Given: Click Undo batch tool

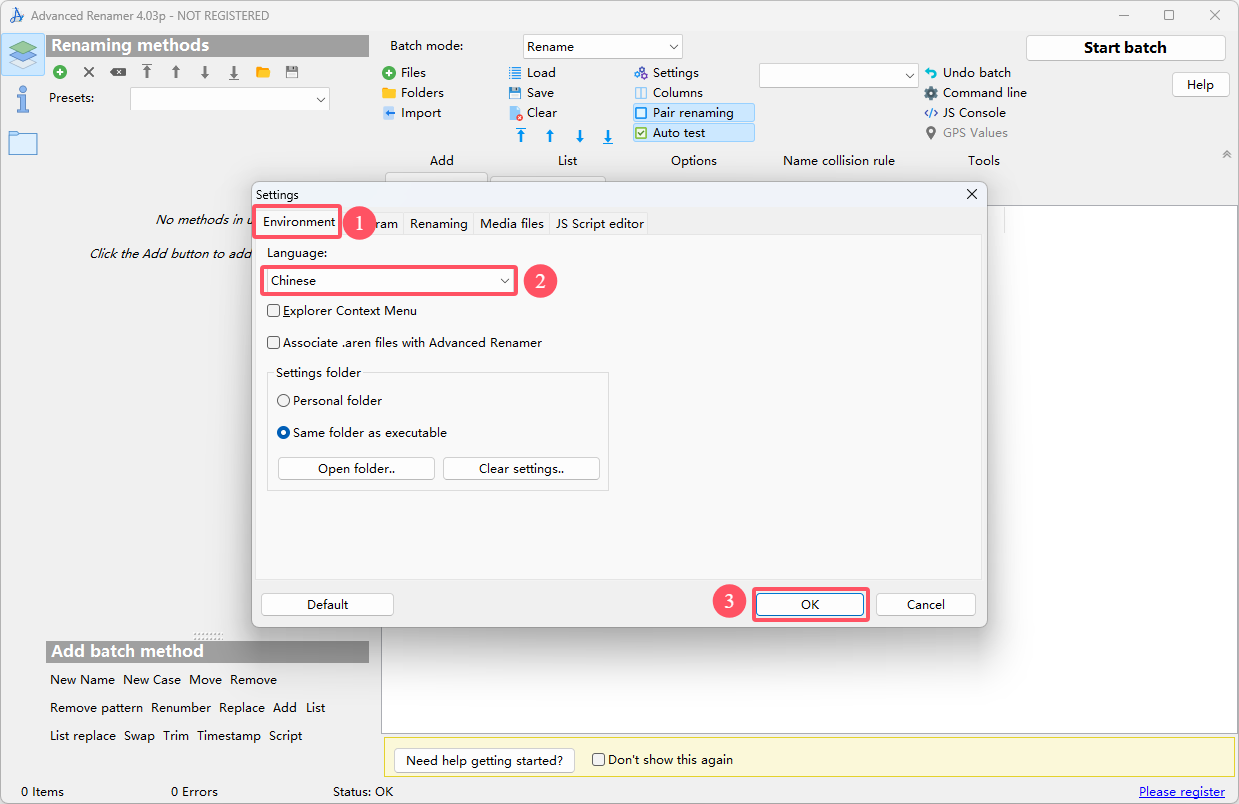Looking at the screenshot, I should click(968, 73).
